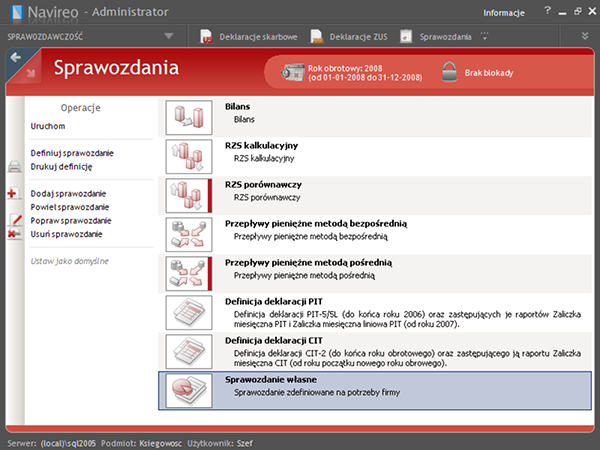
Task: Click the printer icon beside Drukuj definicję
Action: 14,166
